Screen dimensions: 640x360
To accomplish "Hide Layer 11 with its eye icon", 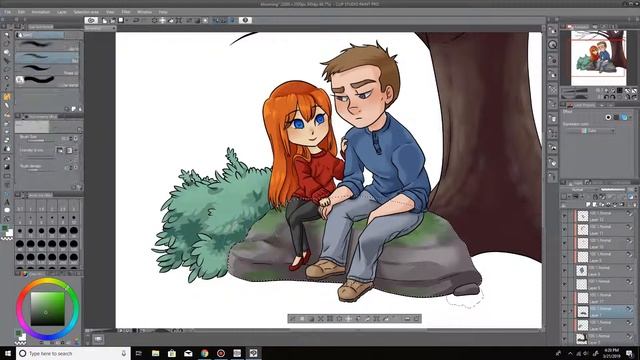I will [x=565, y=229].
